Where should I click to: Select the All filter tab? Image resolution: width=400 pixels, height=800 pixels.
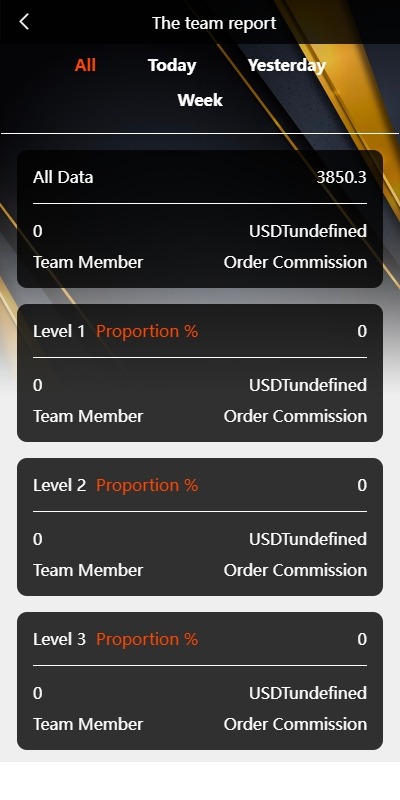pyautogui.click(x=85, y=65)
